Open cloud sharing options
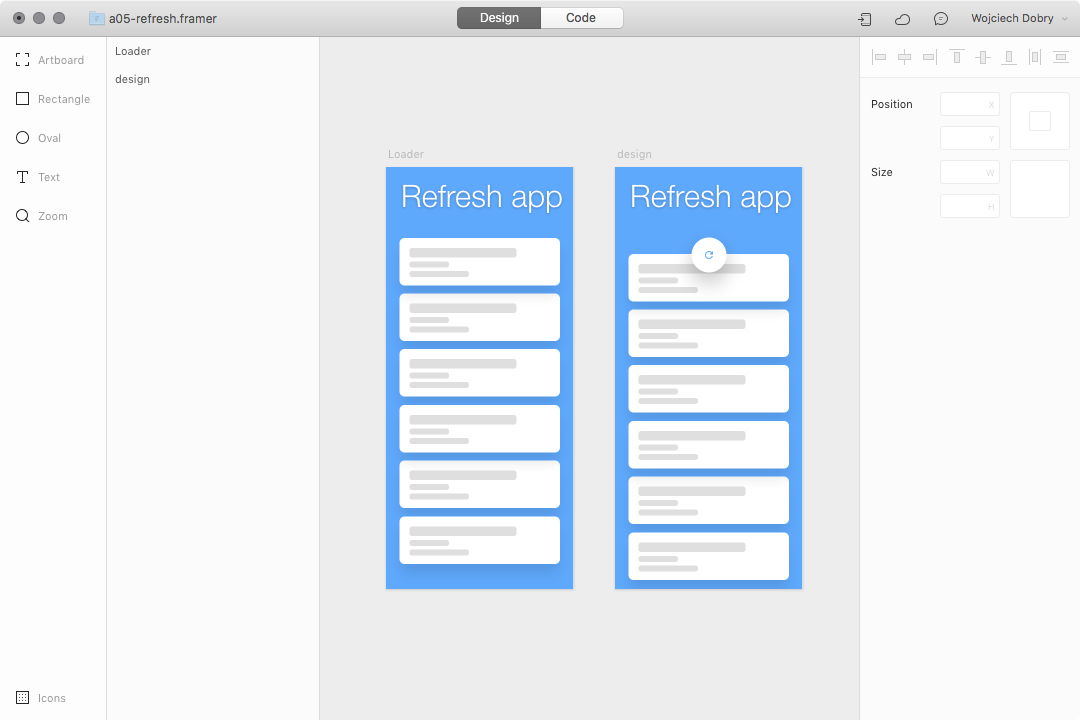The width and height of the screenshot is (1080, 720). click(902, 19)
